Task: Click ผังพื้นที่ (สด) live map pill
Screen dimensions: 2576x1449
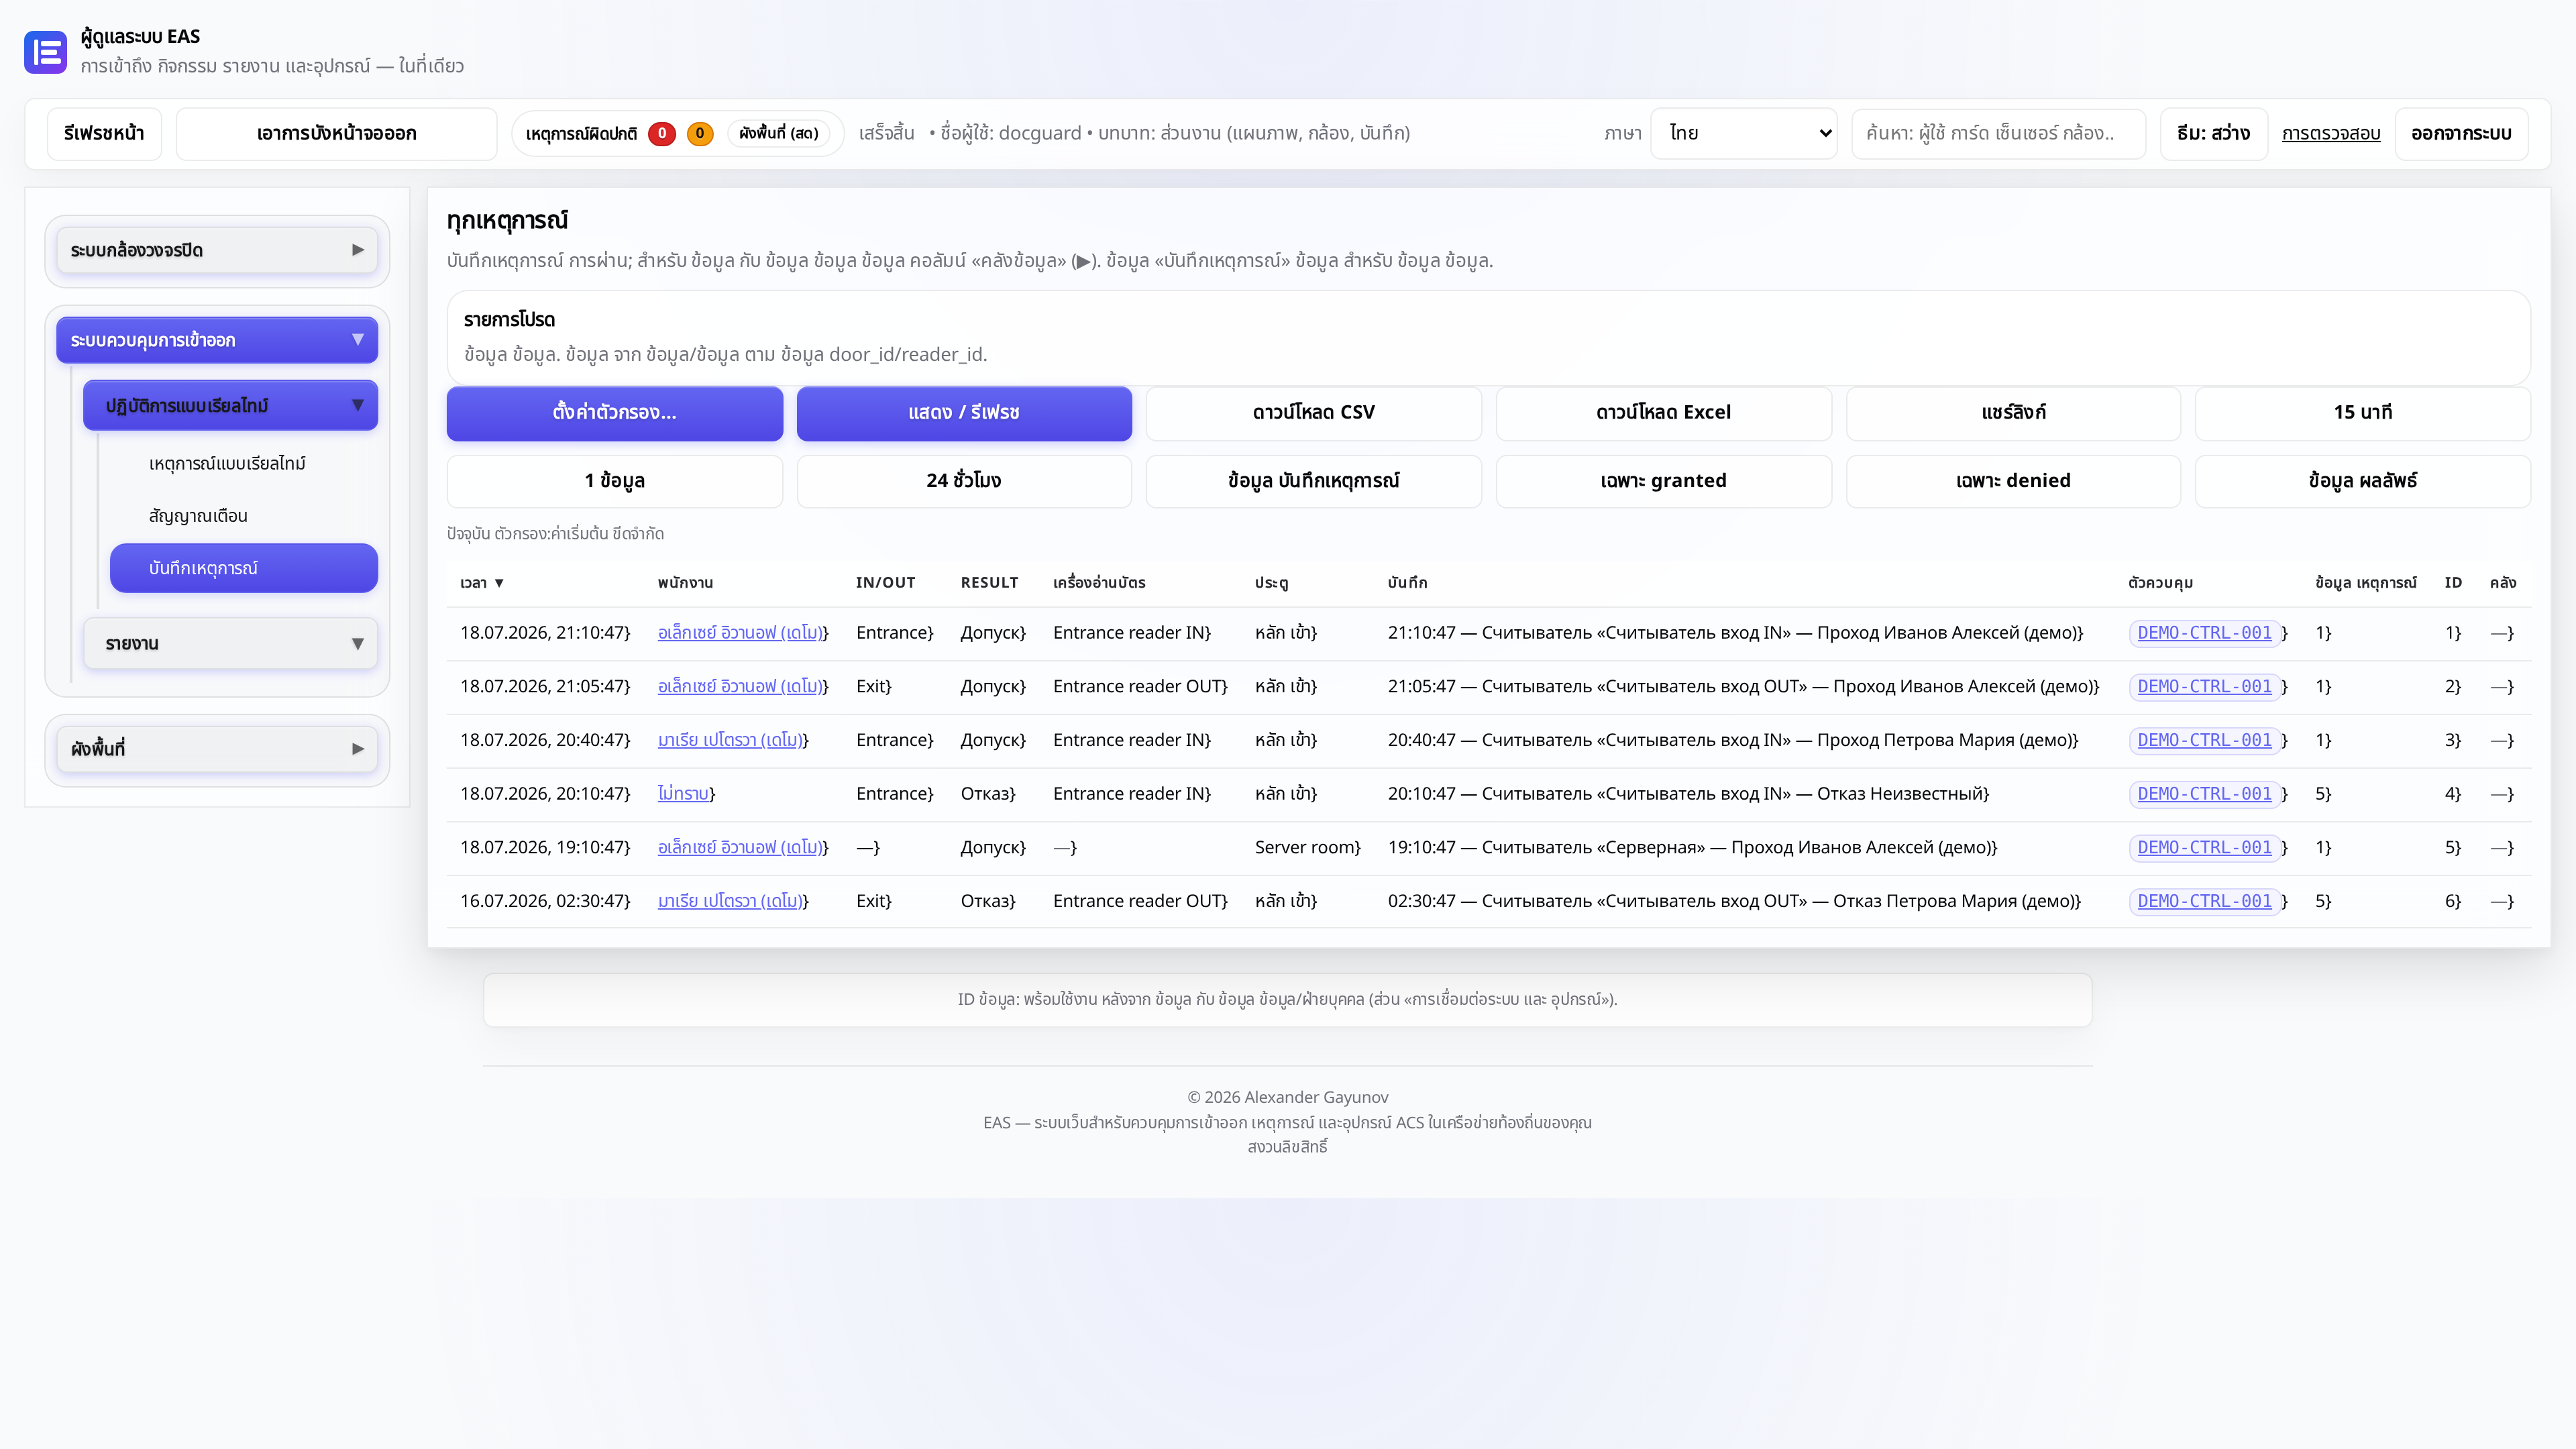Action: point(778,133)
